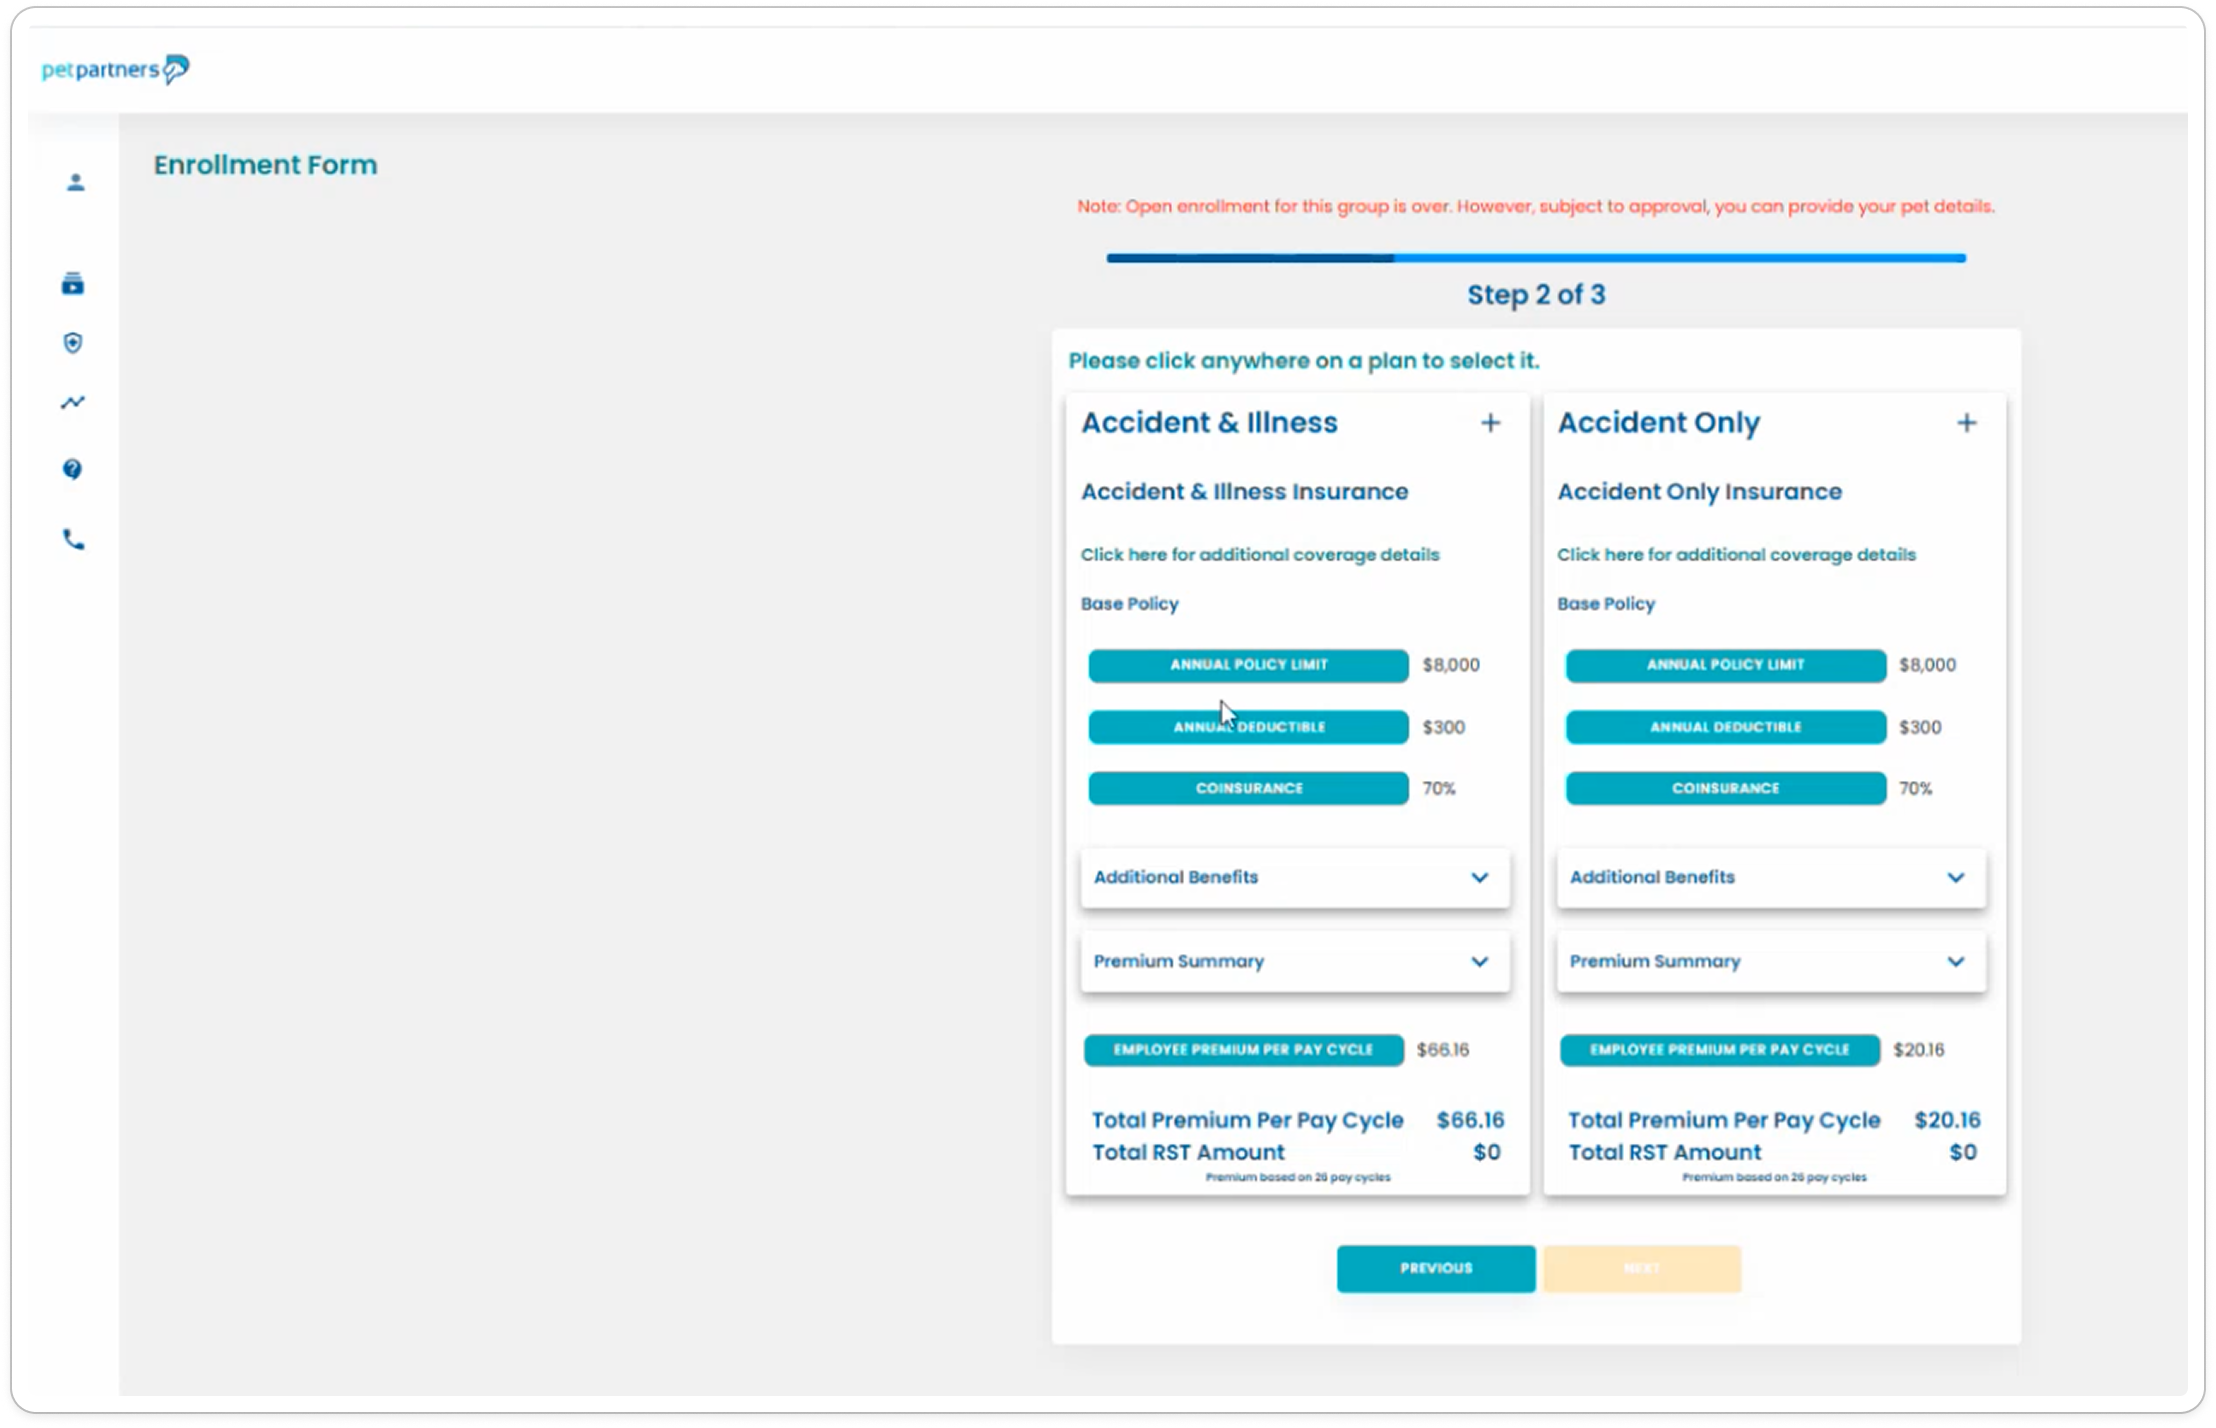
Task: Click the Pet Partners logo
Action: (115, 69)
